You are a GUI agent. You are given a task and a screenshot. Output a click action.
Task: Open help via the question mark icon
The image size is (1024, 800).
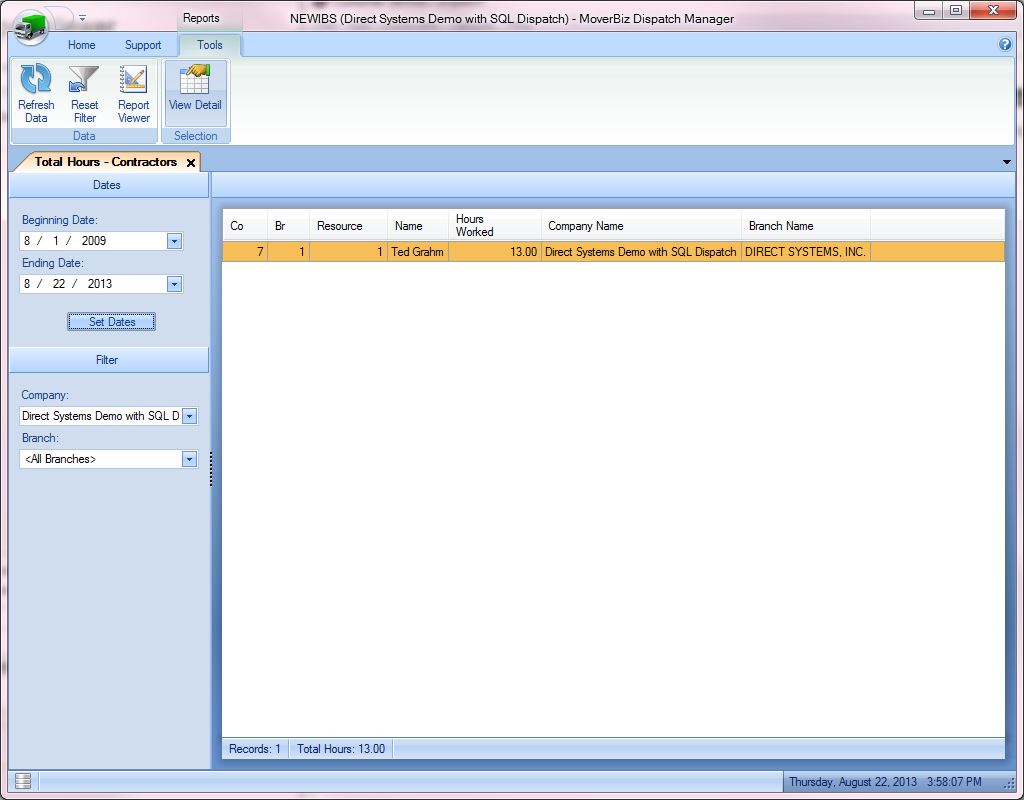1005,45
